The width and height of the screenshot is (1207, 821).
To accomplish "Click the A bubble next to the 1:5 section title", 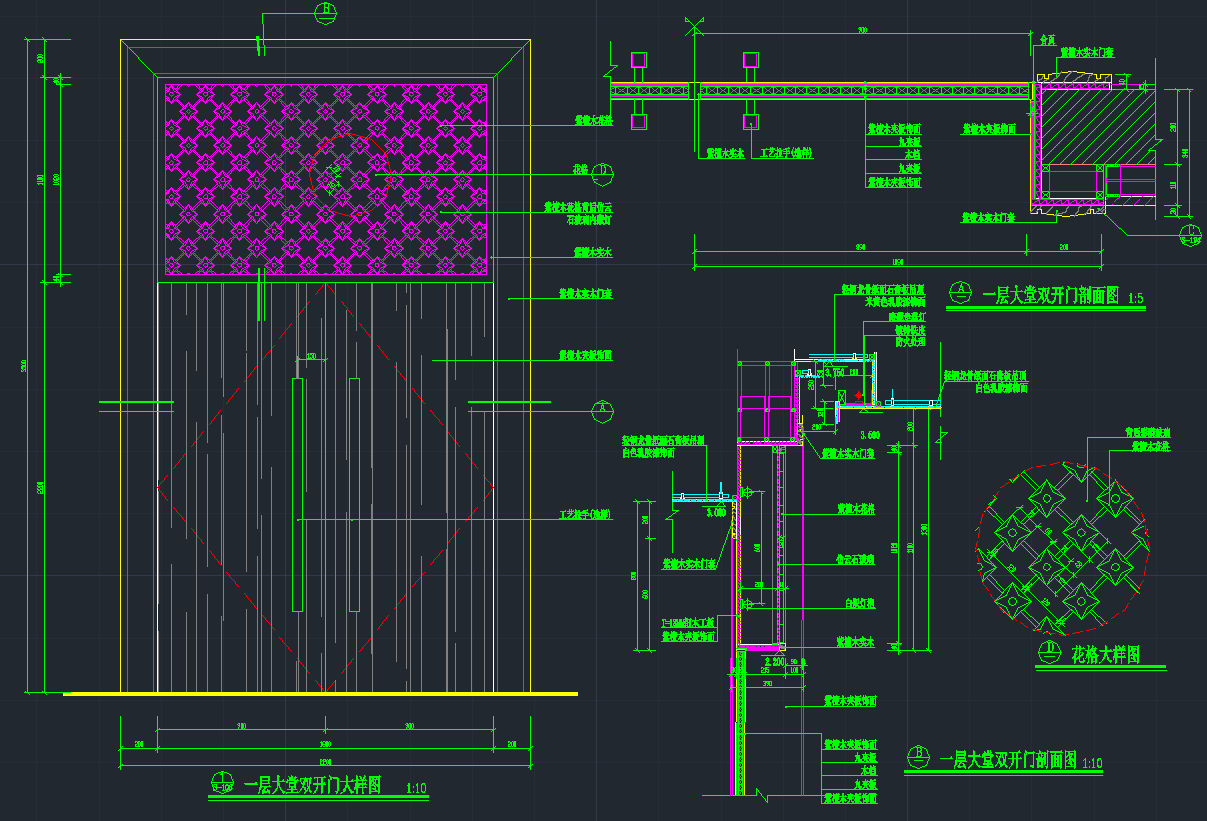I will [961, 292].
